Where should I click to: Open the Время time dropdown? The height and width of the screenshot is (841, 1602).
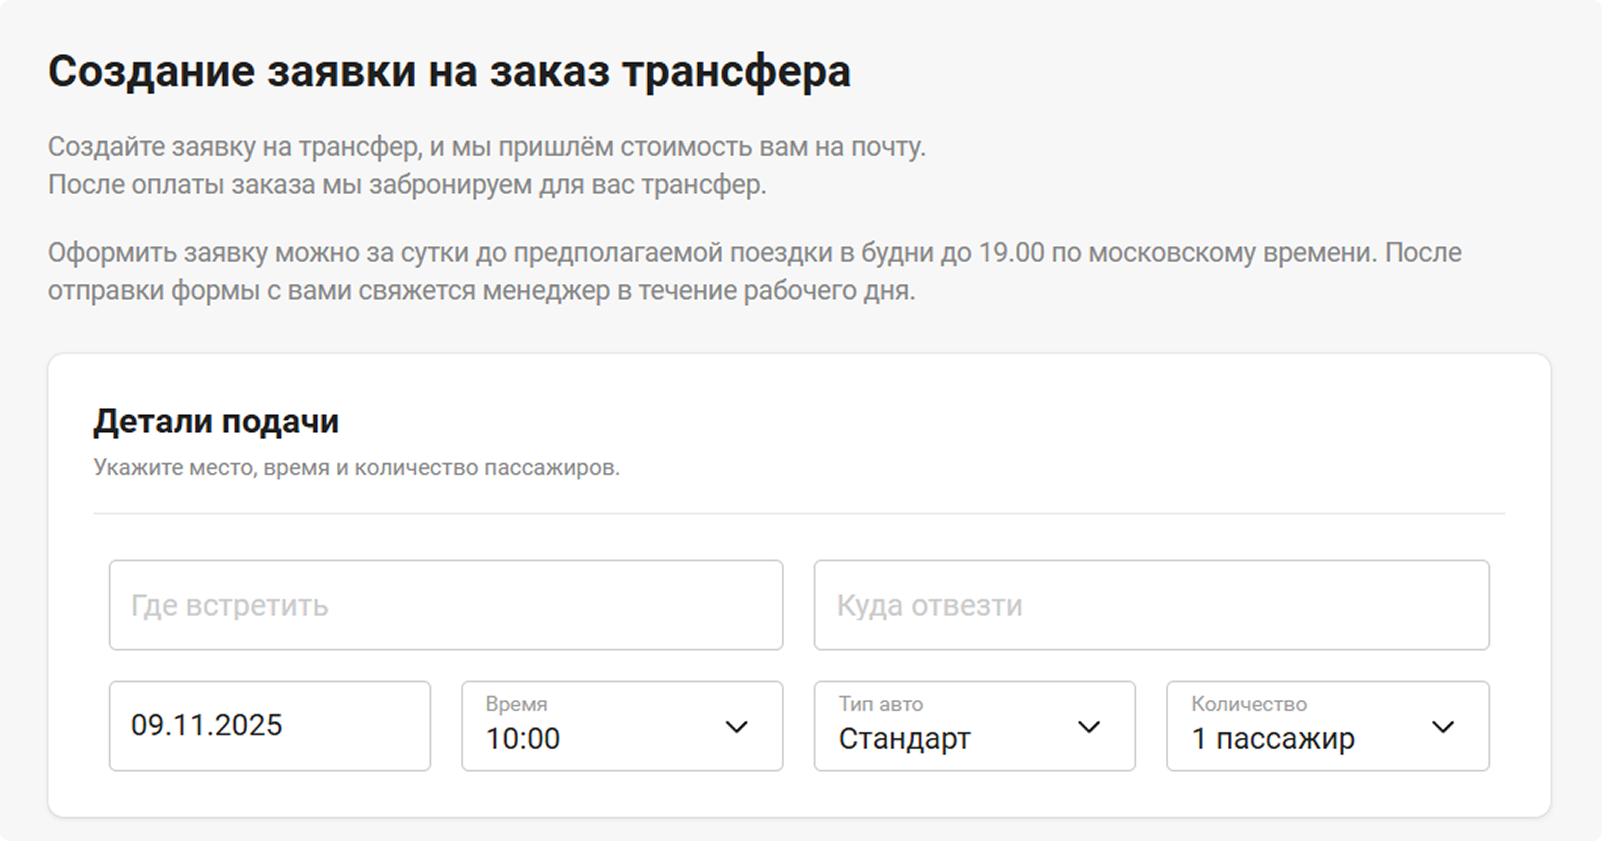[621, 726]
